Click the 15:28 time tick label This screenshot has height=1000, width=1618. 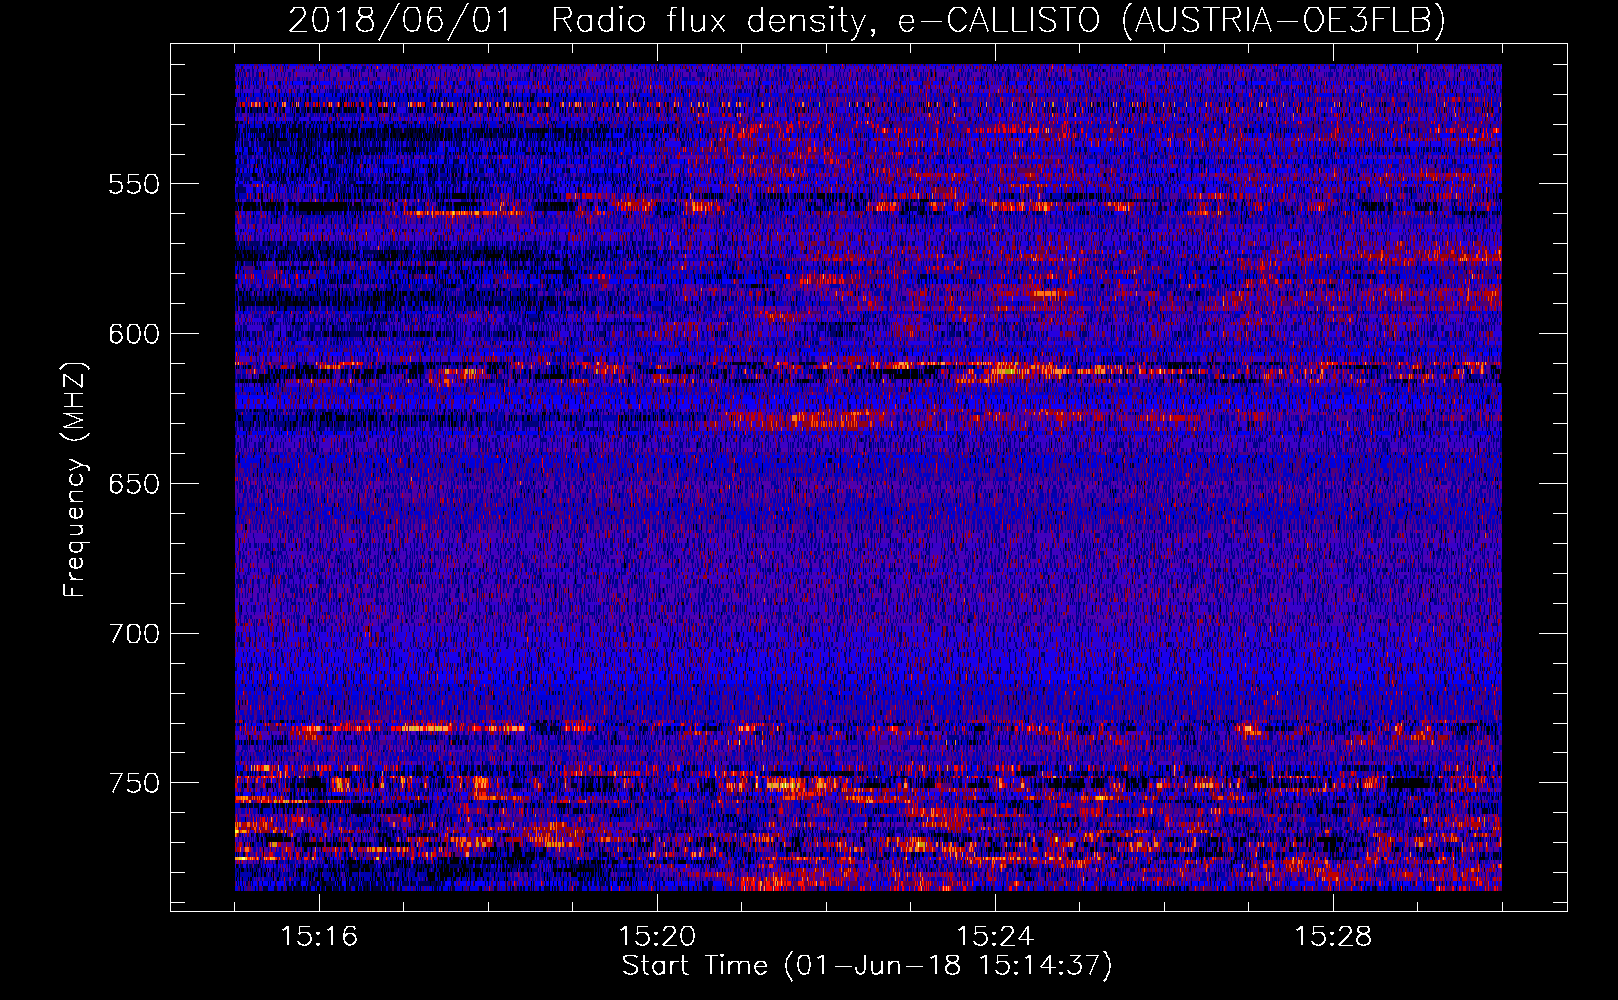click(x=1333, y=937)
